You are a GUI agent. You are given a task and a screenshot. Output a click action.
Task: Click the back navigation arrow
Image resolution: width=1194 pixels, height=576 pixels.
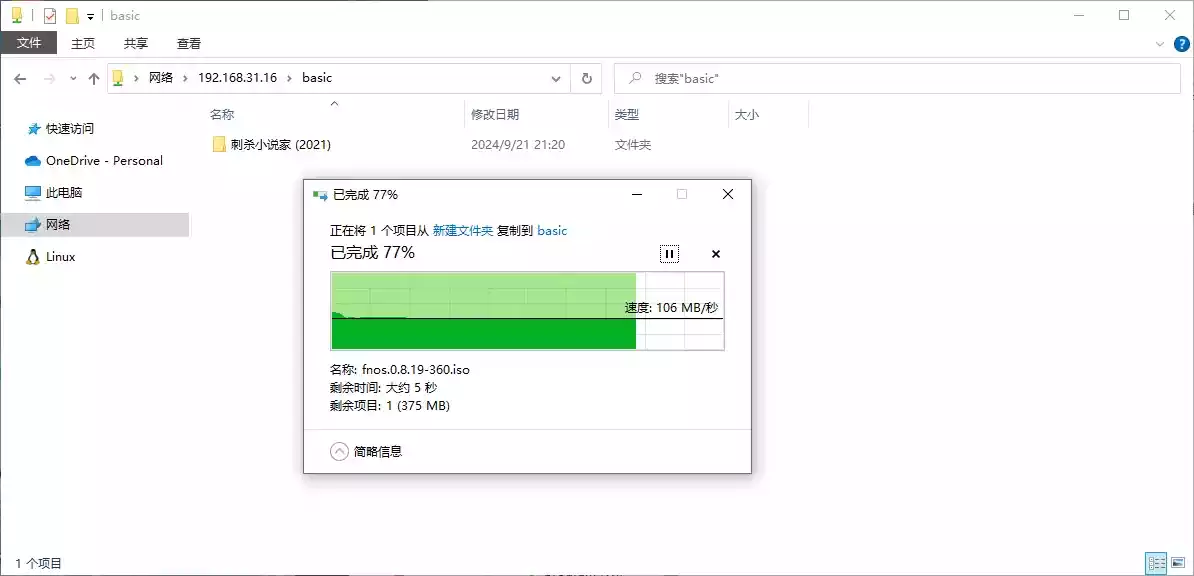(21, 78)
